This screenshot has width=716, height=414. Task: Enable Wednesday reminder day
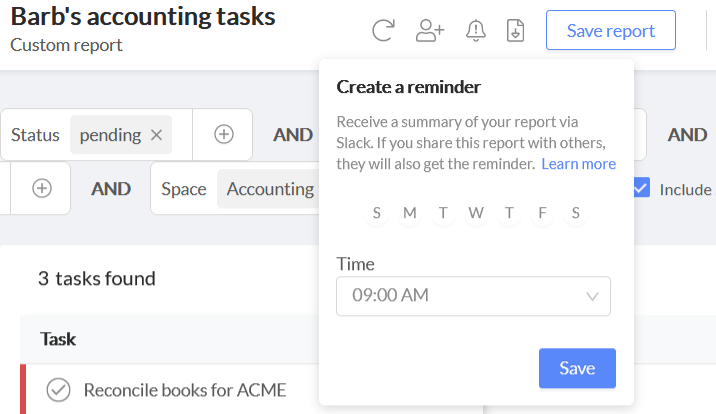coord(476,212)
